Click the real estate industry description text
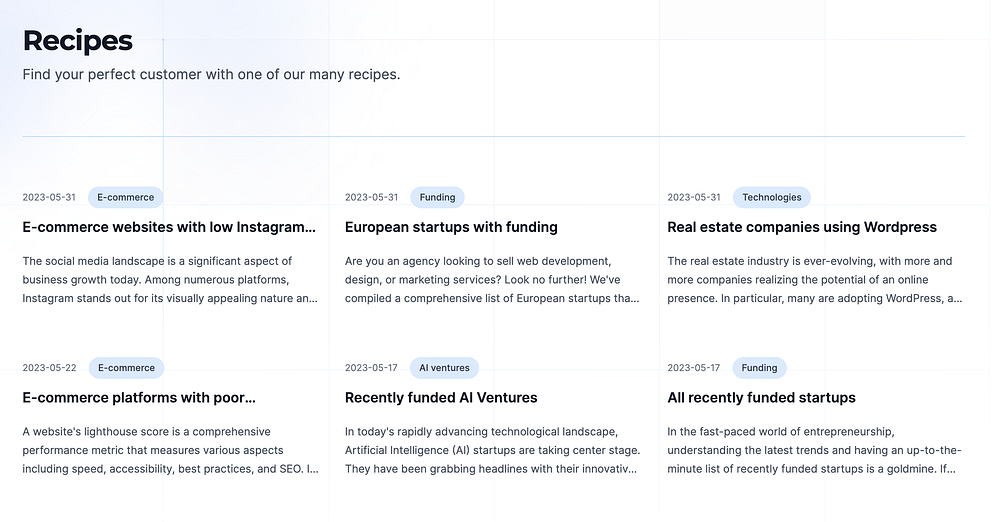 click(x=813, y=279)
